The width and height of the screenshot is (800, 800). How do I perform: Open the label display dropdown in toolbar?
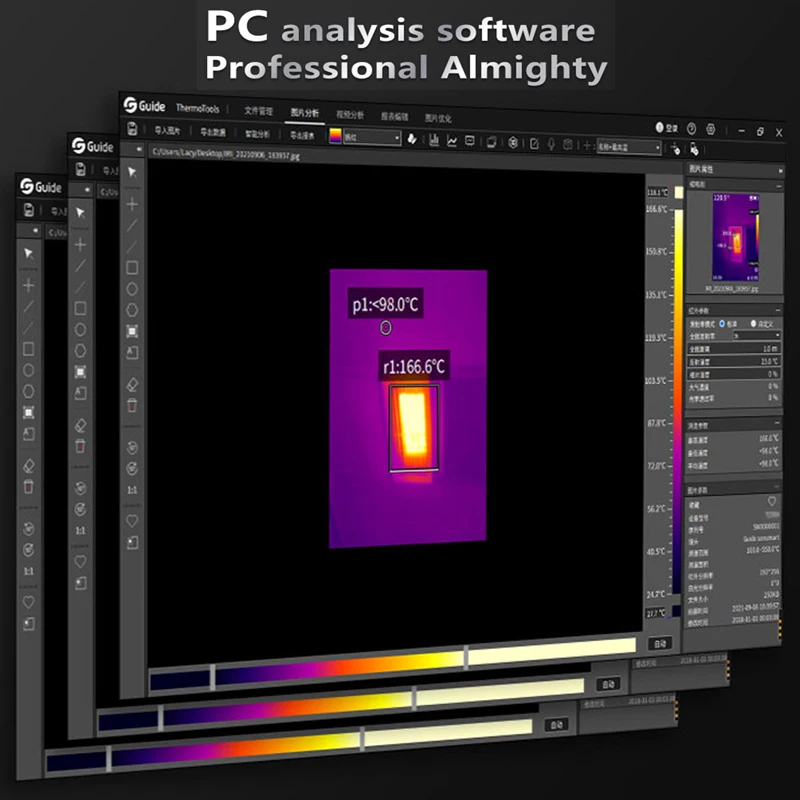(629, 147)
